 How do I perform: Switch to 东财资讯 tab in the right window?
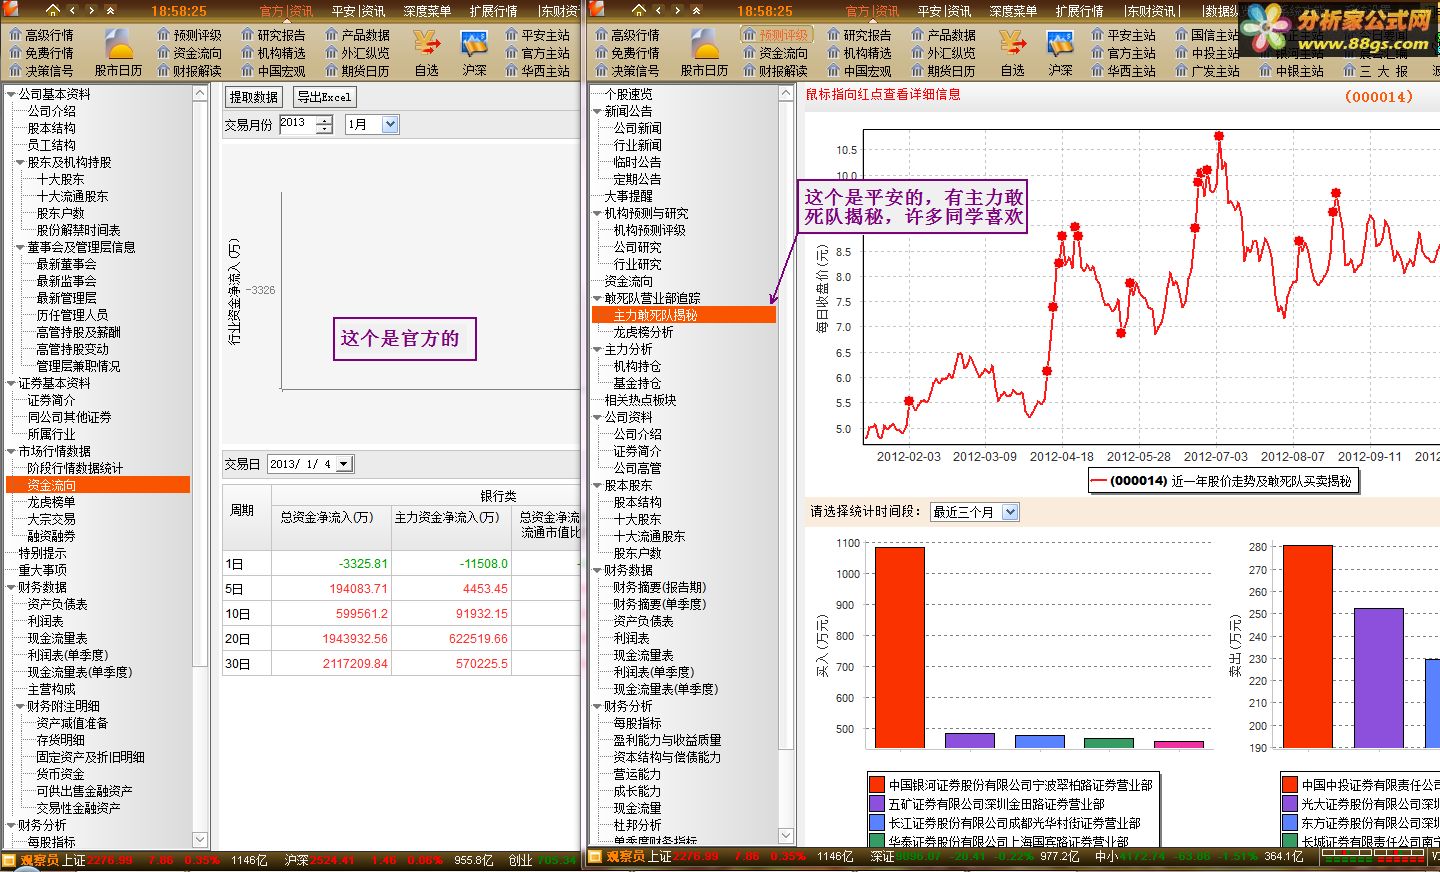pyautogui.click(x=1151, y=11)
